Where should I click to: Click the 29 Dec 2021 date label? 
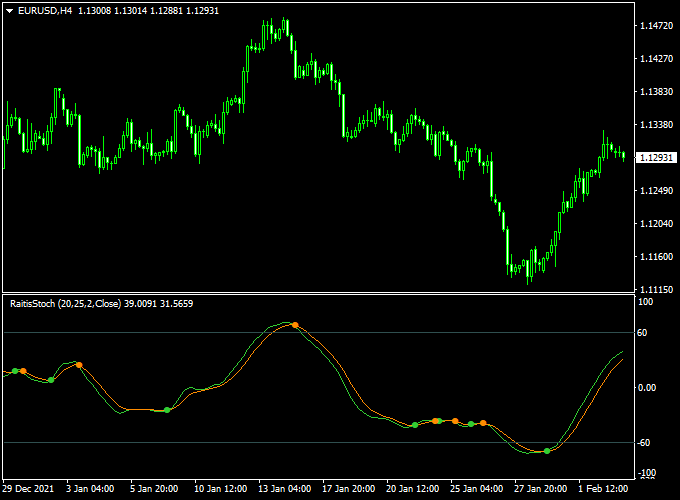point(28,489)
